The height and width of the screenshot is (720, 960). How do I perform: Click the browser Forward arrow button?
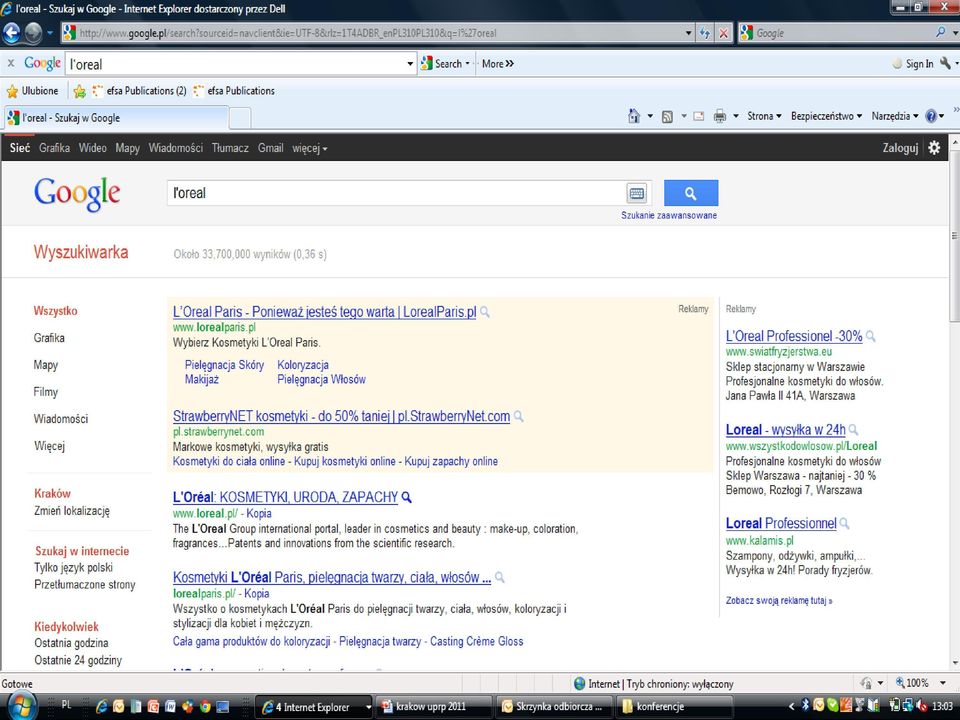[32, 33]
